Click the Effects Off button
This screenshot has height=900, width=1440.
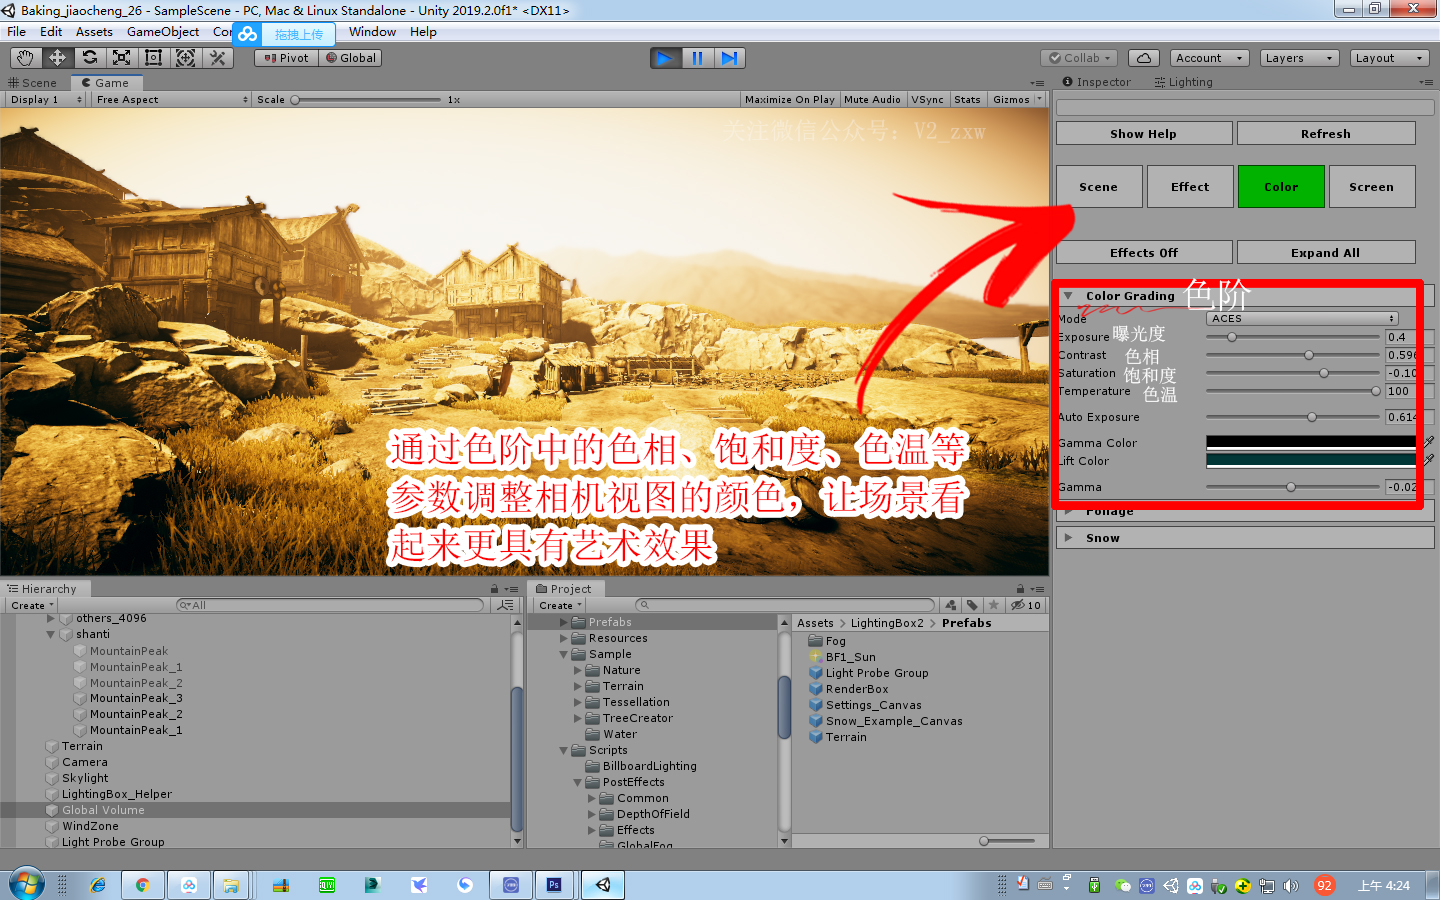tap(1144, 252)
